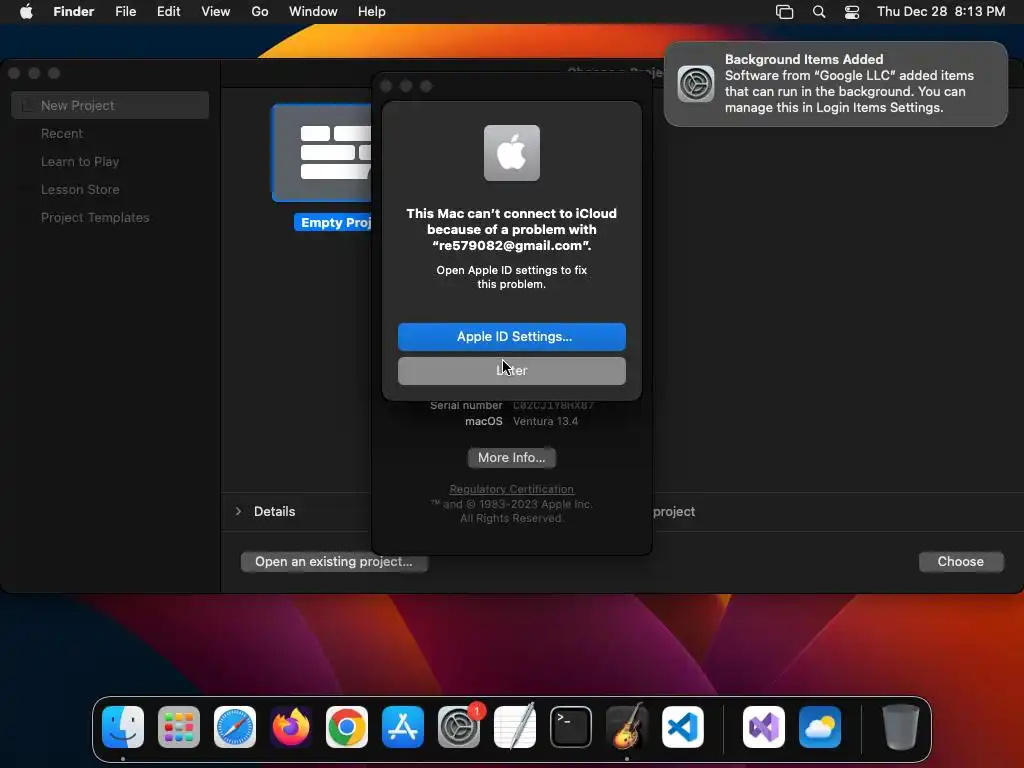Click More Info… in About This Mac
This screenshot has height=768, width=1024.
click(511, 458)
